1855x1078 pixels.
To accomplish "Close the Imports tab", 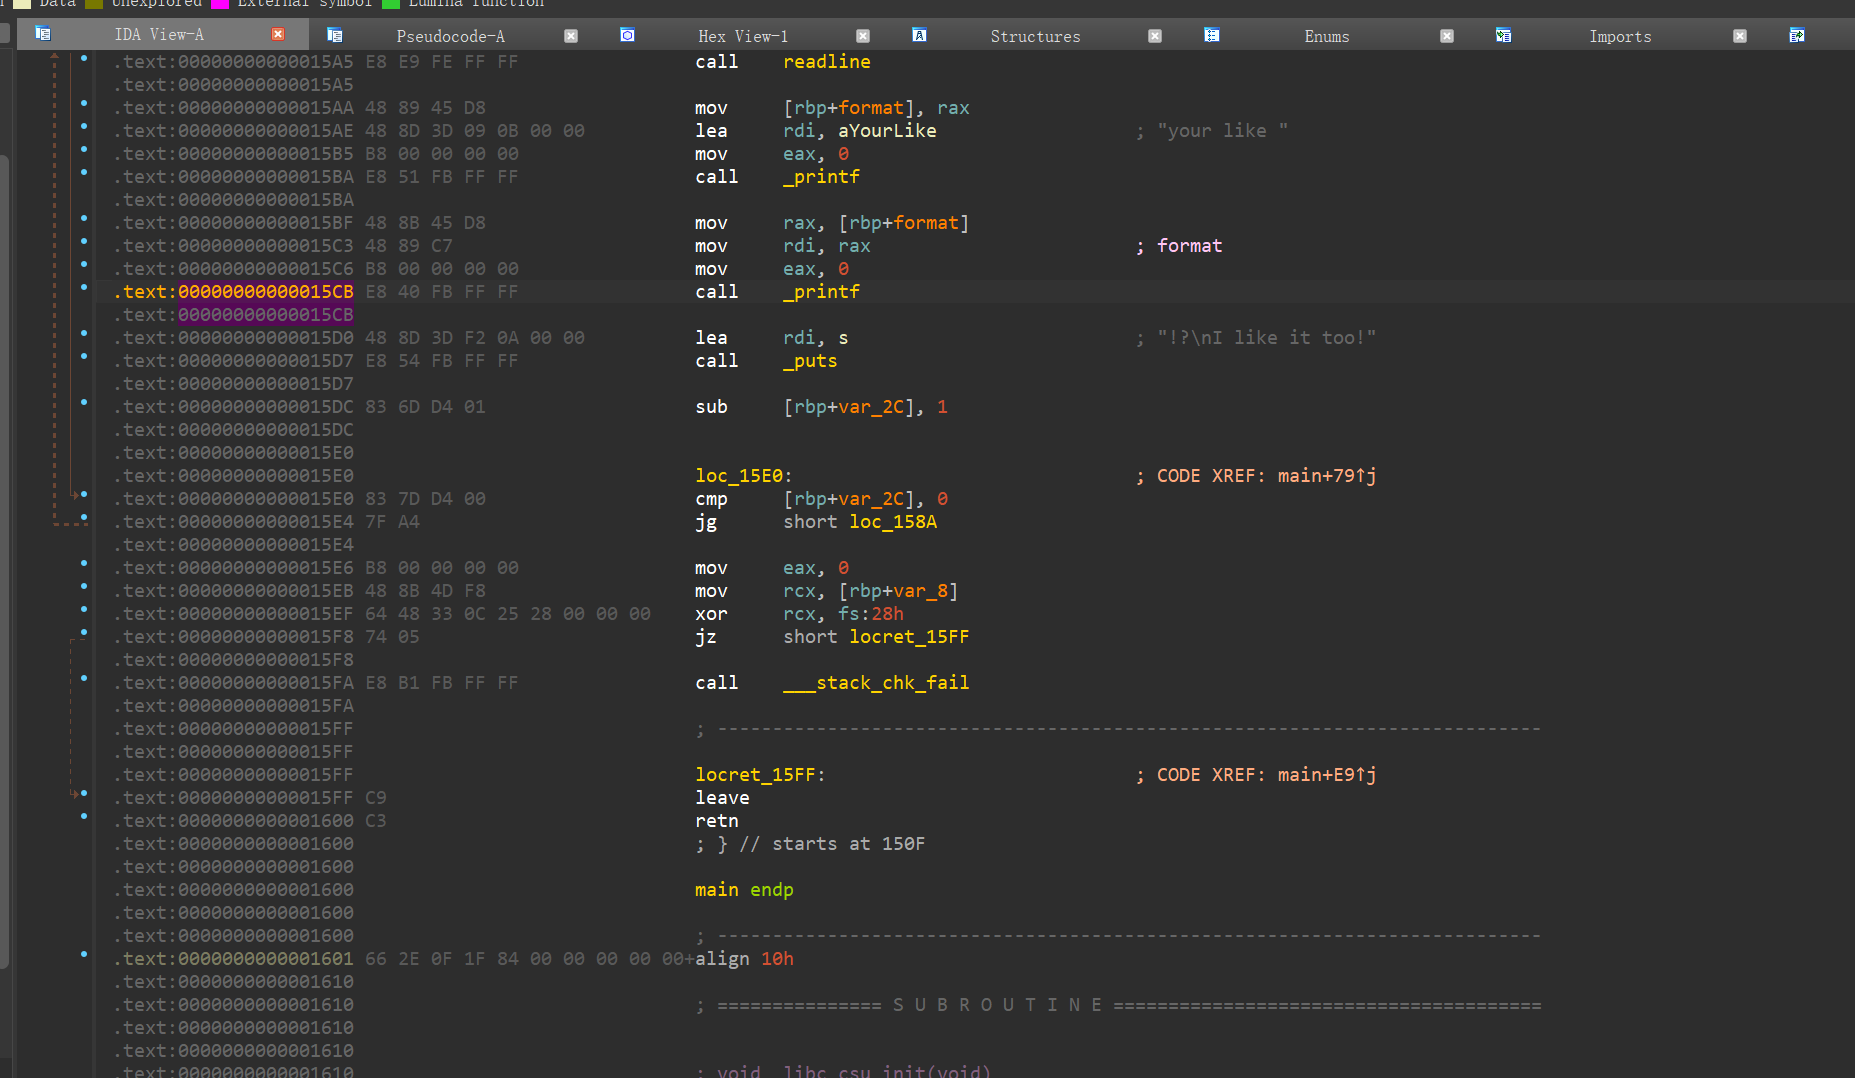I will [x=1740, y=36].
